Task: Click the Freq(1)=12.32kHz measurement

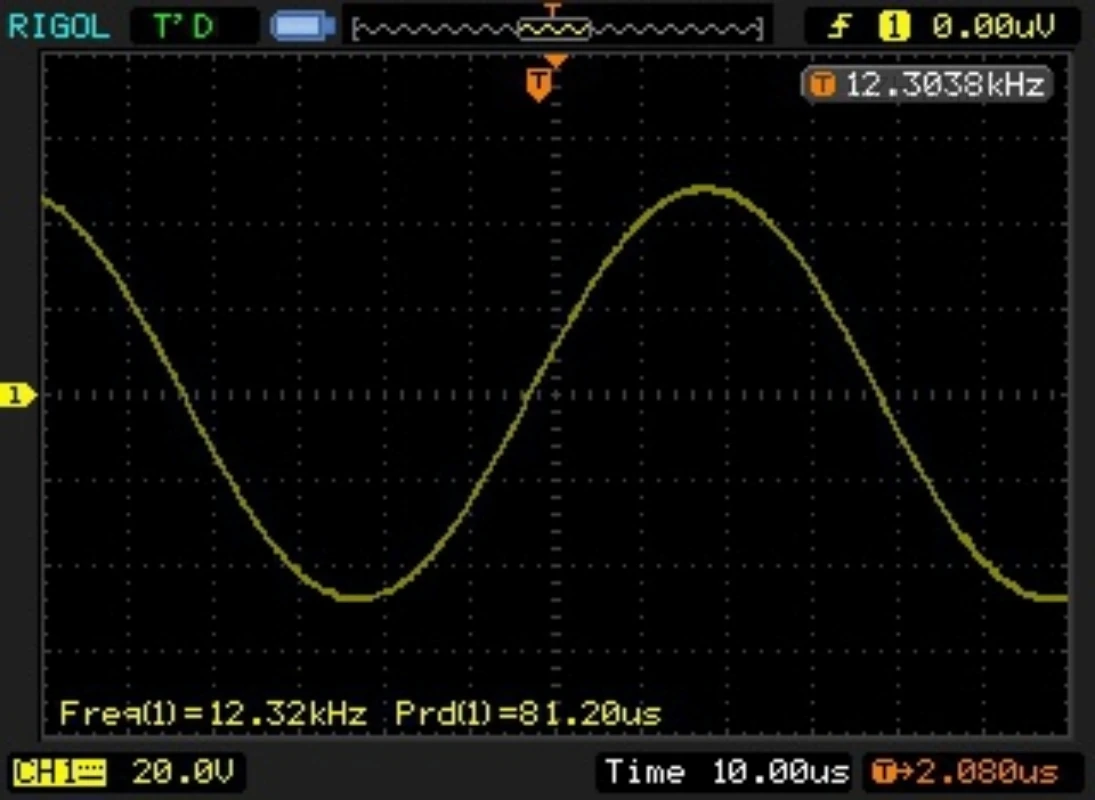Action: click(x=213, y=713)
